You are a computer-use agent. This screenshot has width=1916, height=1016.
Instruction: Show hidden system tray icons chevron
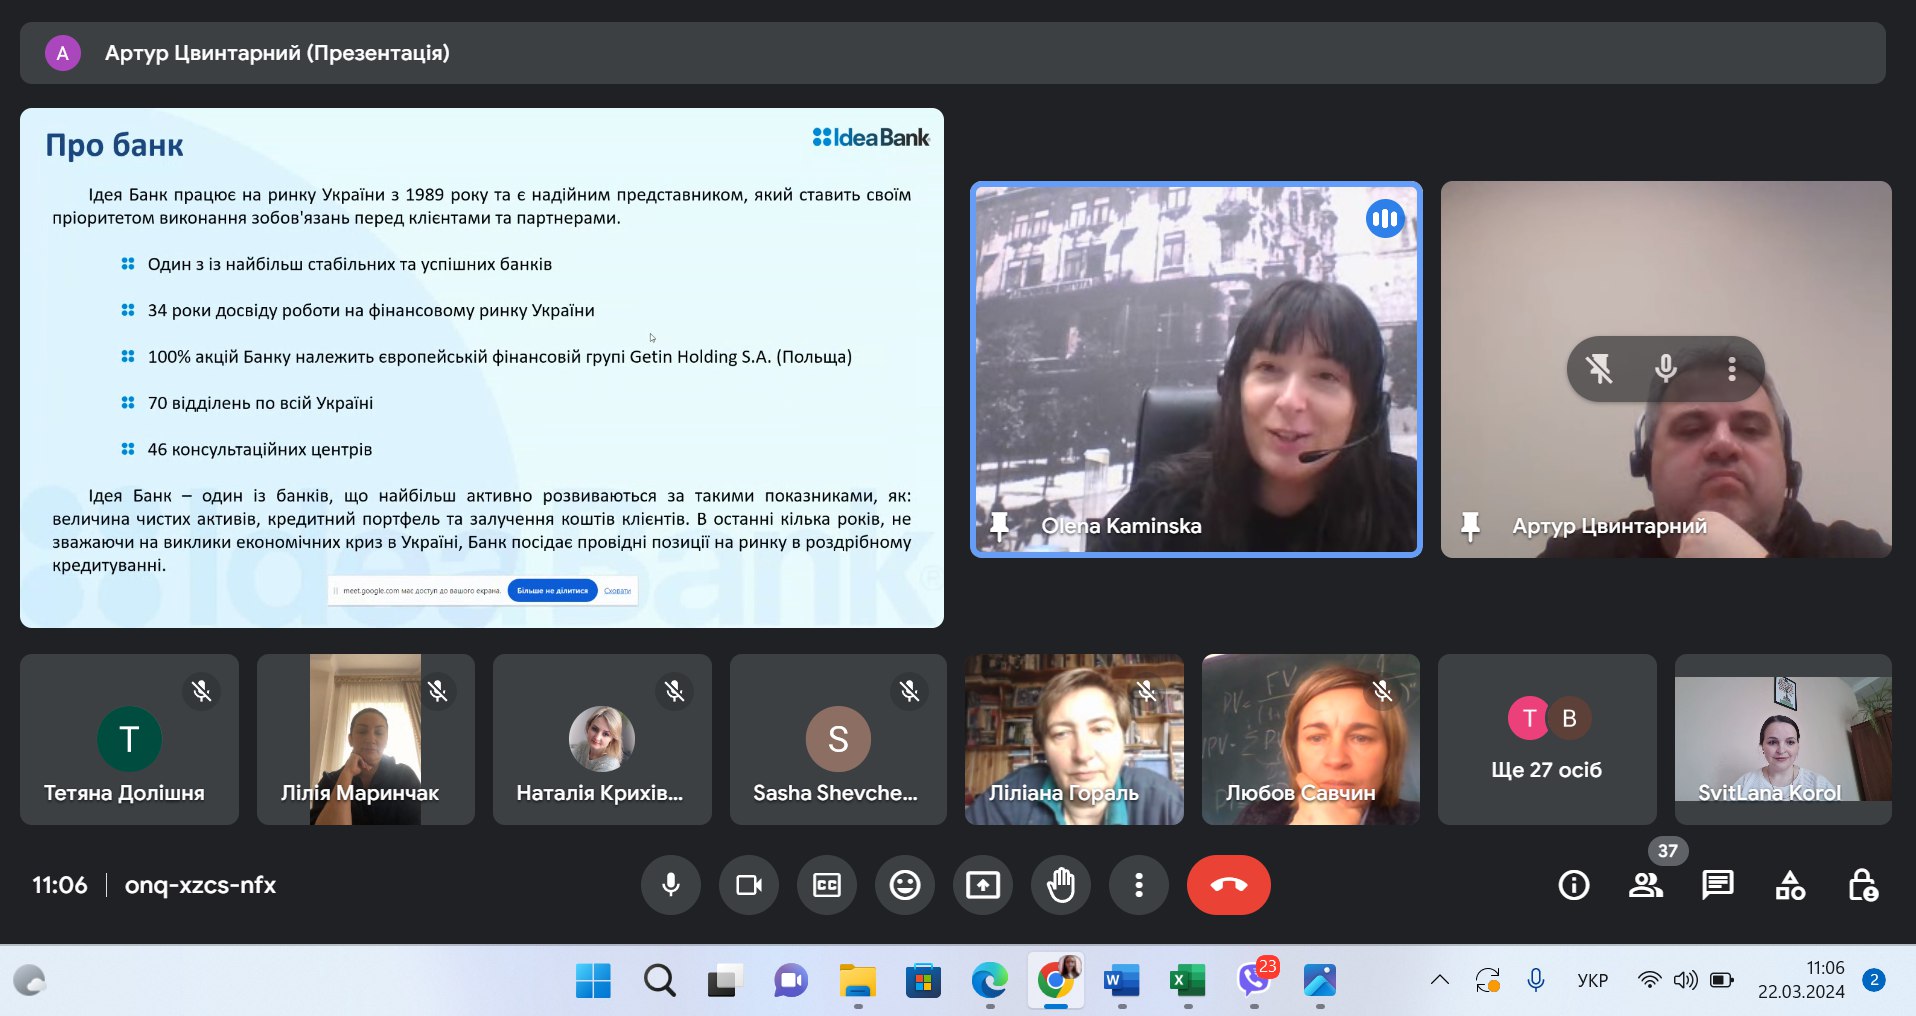(x=1440, y=980)
